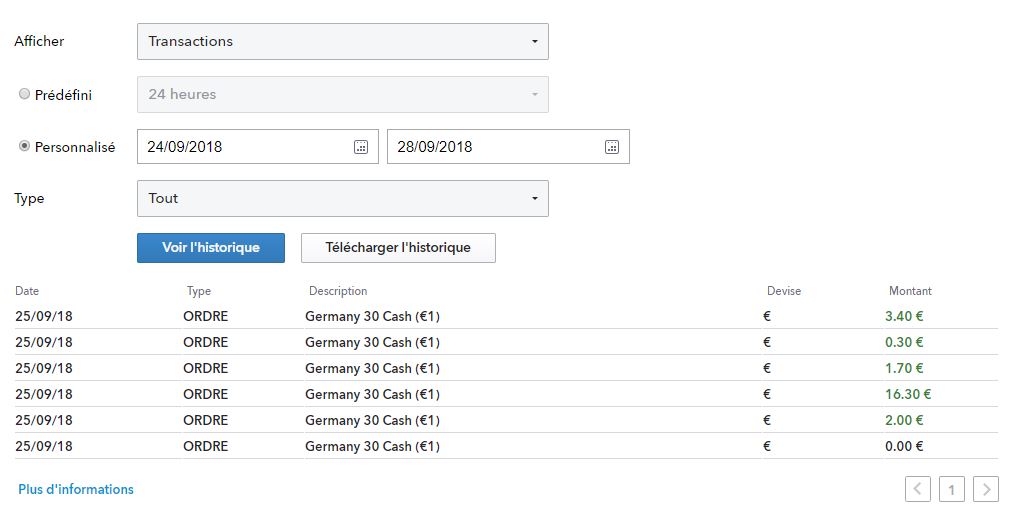Open the Plus d'informations link

(76, 489)
